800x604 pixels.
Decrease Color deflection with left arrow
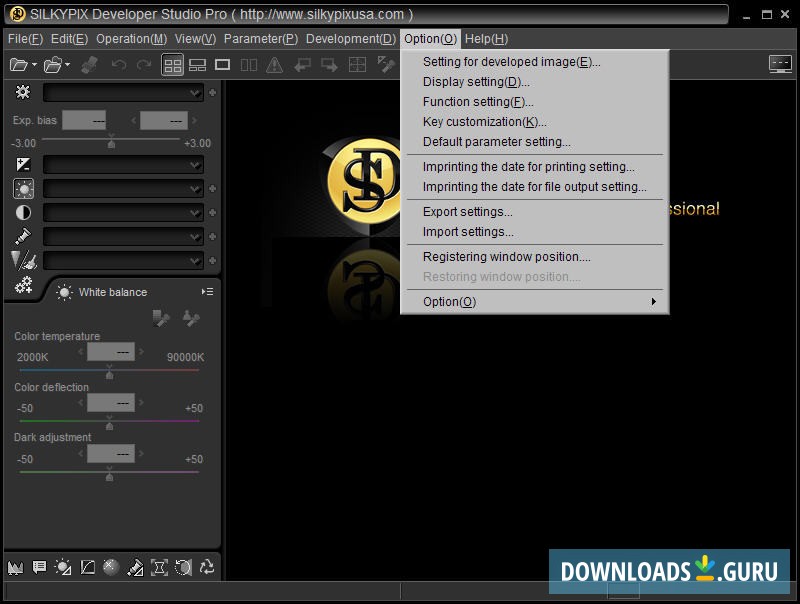pyautogui.click(x=81, y=402)
